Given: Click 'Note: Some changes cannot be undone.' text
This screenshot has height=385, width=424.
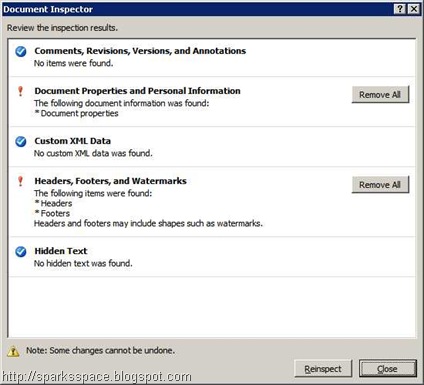Looking at the screenshot, I should click(100, 351).
